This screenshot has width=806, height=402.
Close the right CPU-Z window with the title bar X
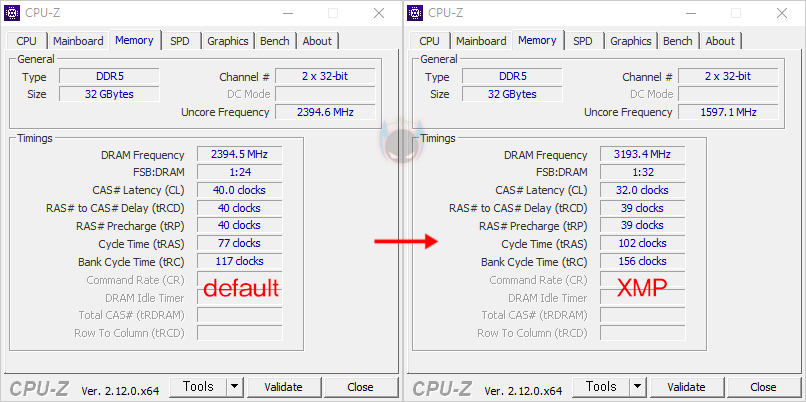(782, 13)
